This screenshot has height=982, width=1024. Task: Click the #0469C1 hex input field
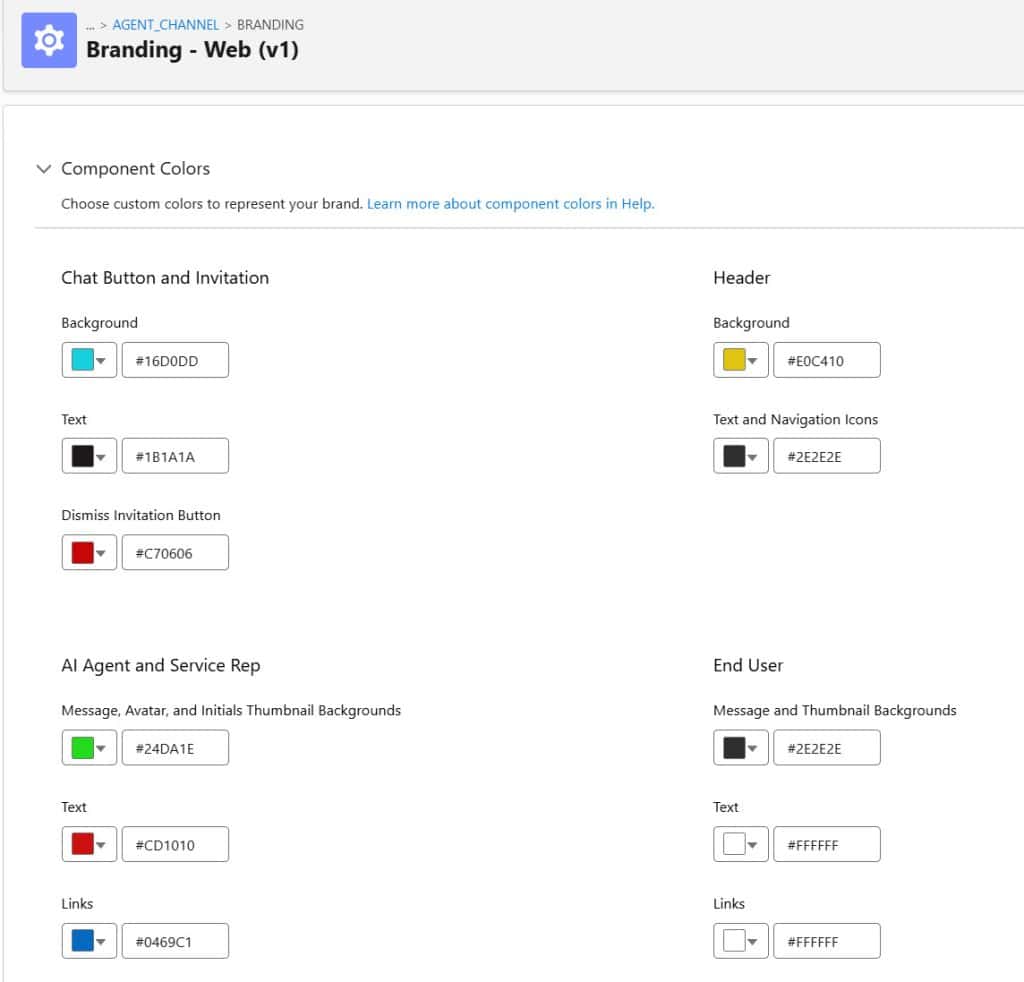tap(175, 941)
